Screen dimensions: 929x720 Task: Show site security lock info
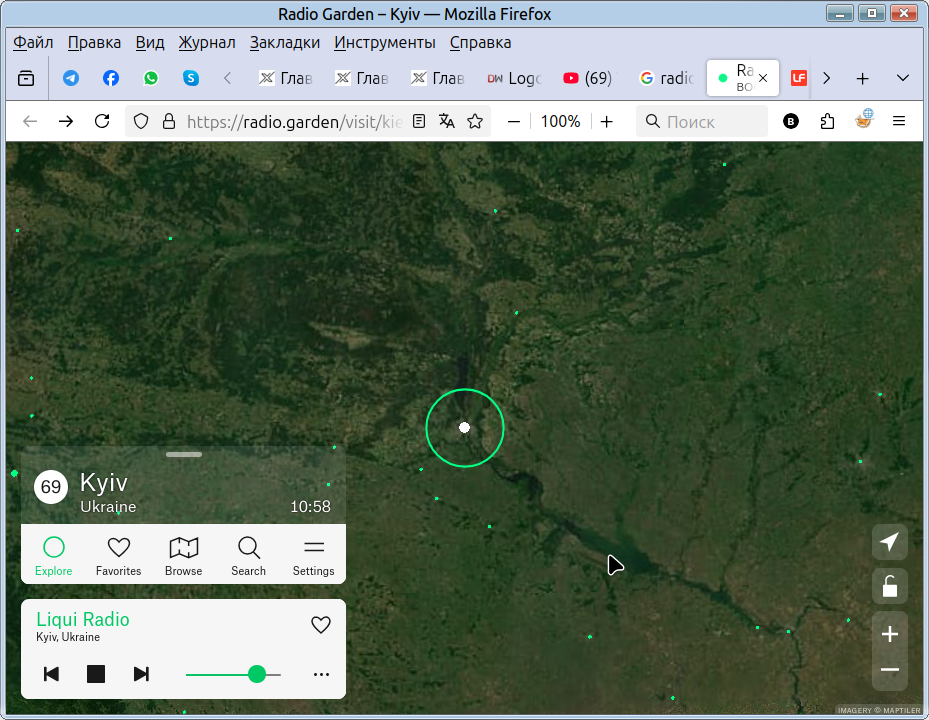[x=169, y=121]
